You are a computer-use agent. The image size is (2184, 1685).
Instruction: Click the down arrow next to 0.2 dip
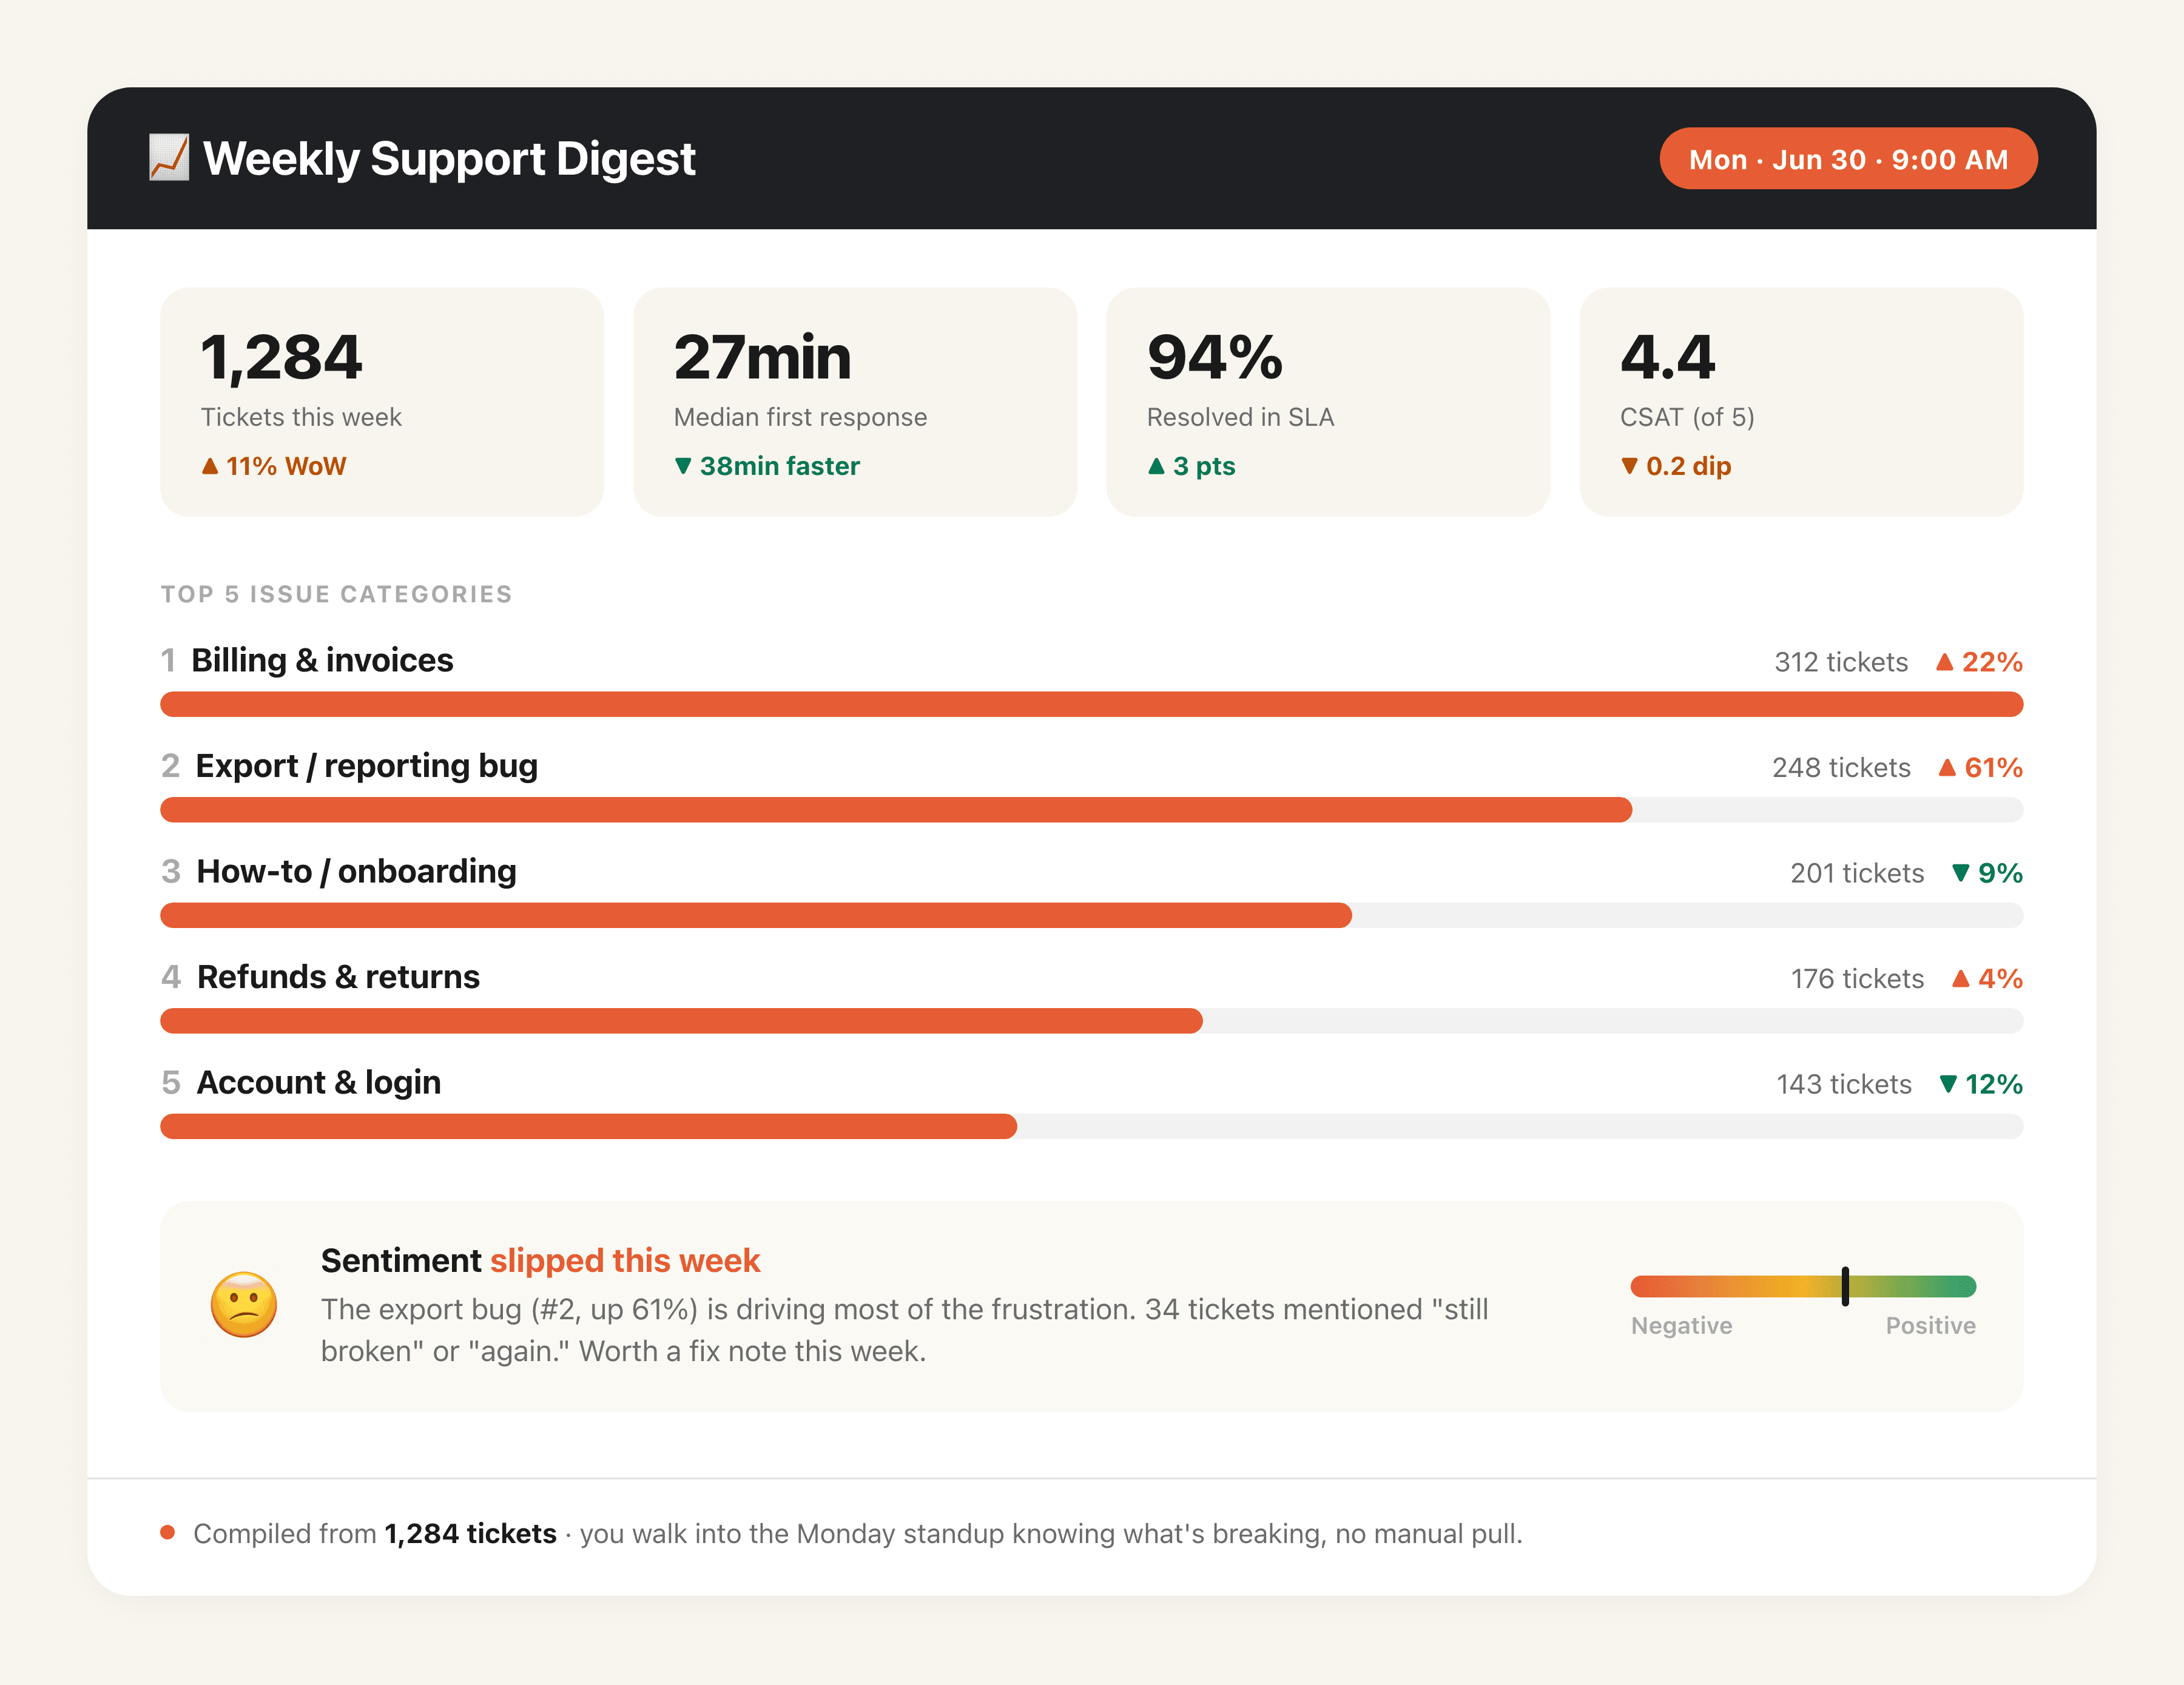(1629, 466)
